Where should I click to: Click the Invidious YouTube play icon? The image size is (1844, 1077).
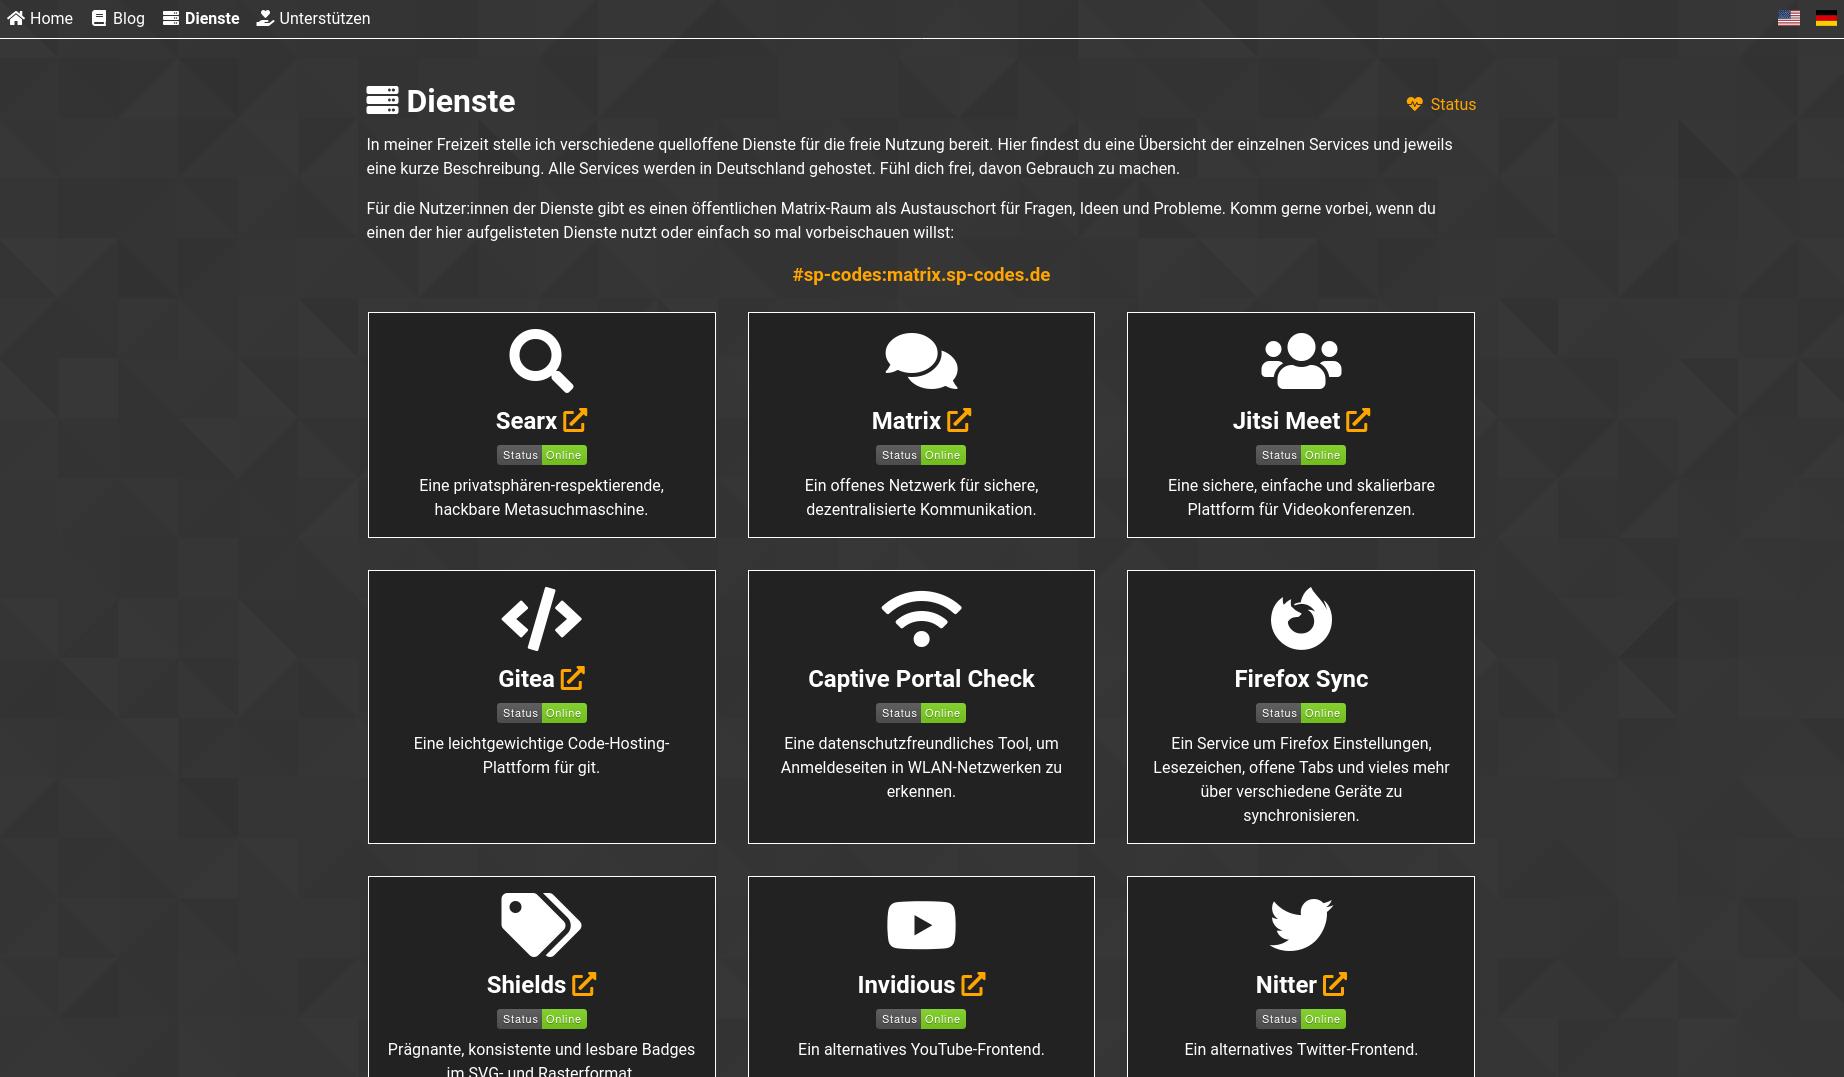921,924
